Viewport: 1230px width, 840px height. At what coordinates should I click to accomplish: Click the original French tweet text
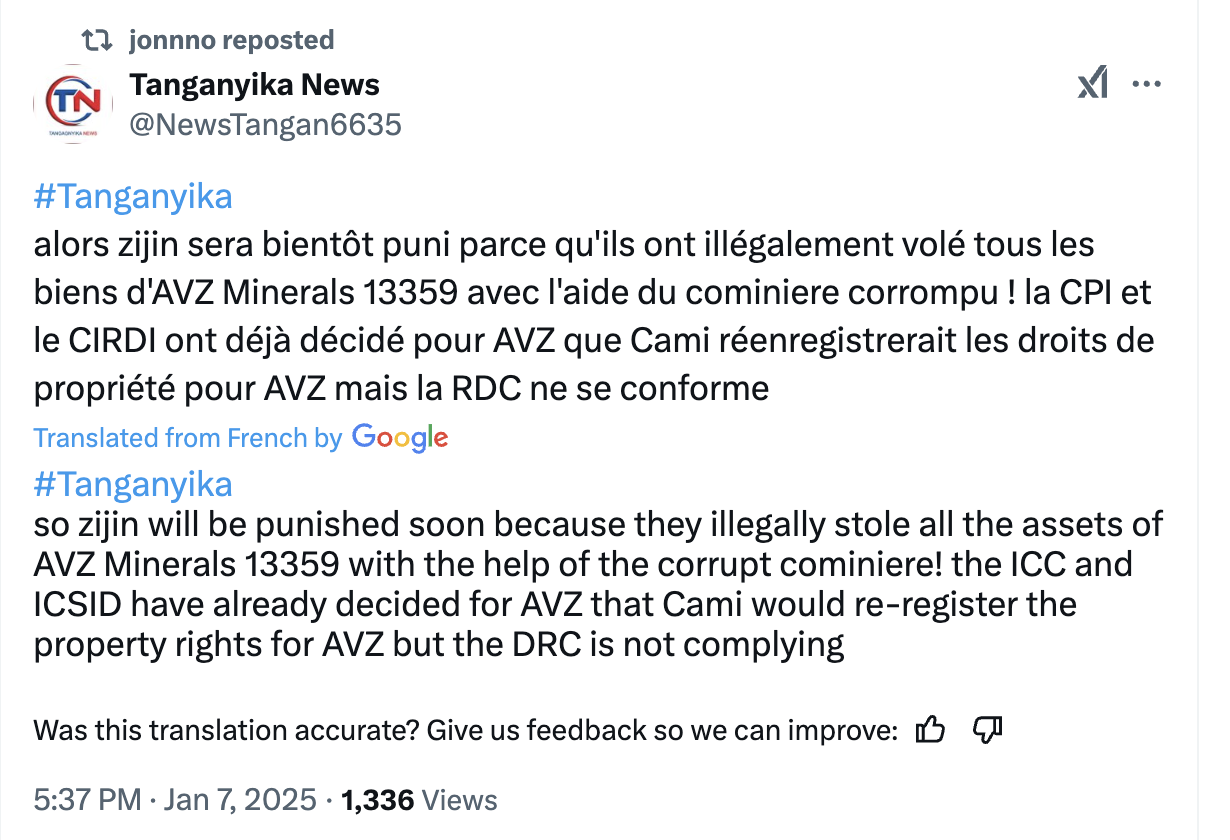pos(594,316)
